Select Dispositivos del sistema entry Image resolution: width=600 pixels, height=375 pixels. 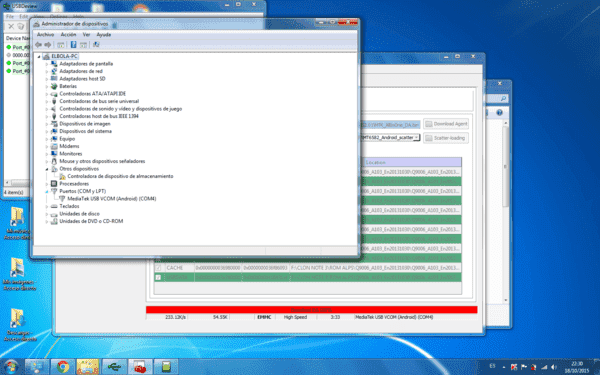coord(85,131)
